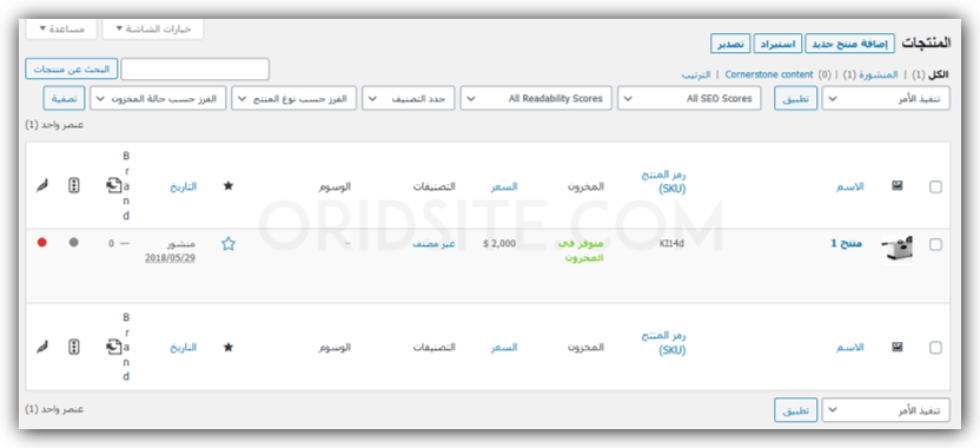Open the All Readability Scores dropdown
This screenshot has width=980, height=448.
tap(536, 99)
